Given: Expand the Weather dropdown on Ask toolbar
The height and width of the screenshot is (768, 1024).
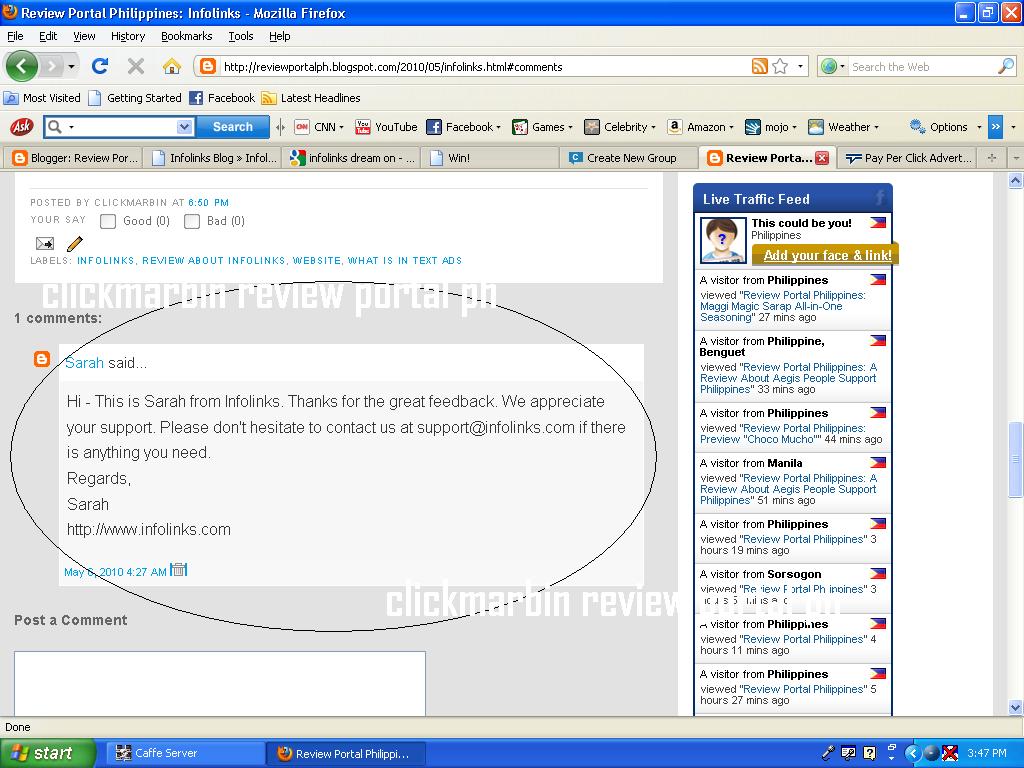Looking at the screenshot, I should [x=876, y=127].
